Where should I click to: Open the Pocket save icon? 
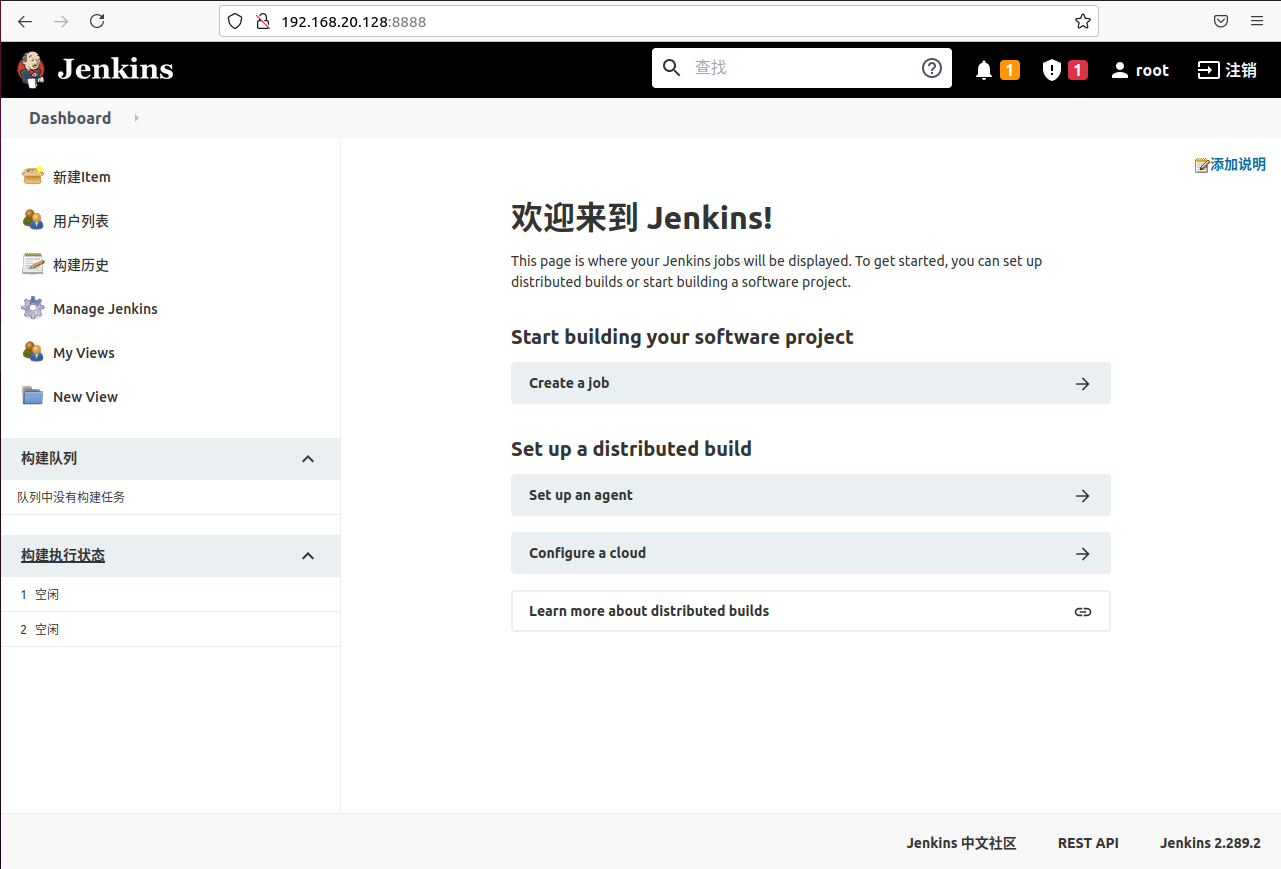click(x=1221, y=21)
